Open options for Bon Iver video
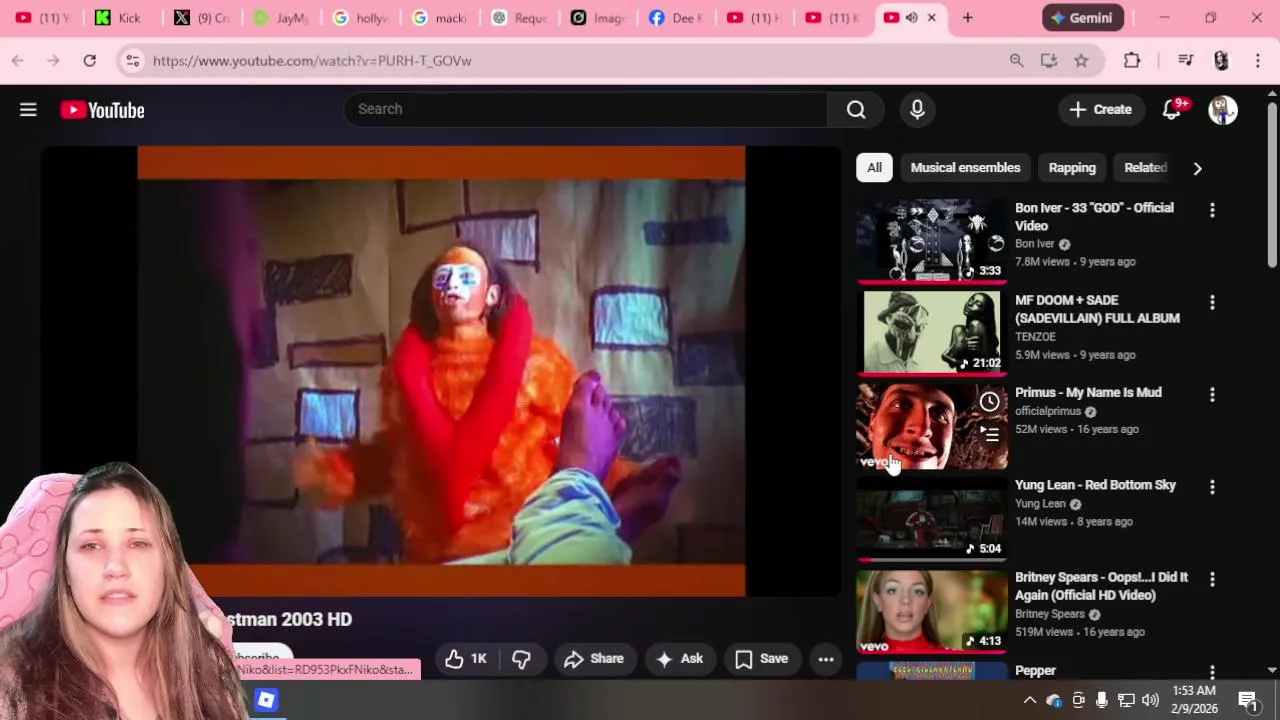This screenshot has width=1280, height=720. click(1212, 210)
